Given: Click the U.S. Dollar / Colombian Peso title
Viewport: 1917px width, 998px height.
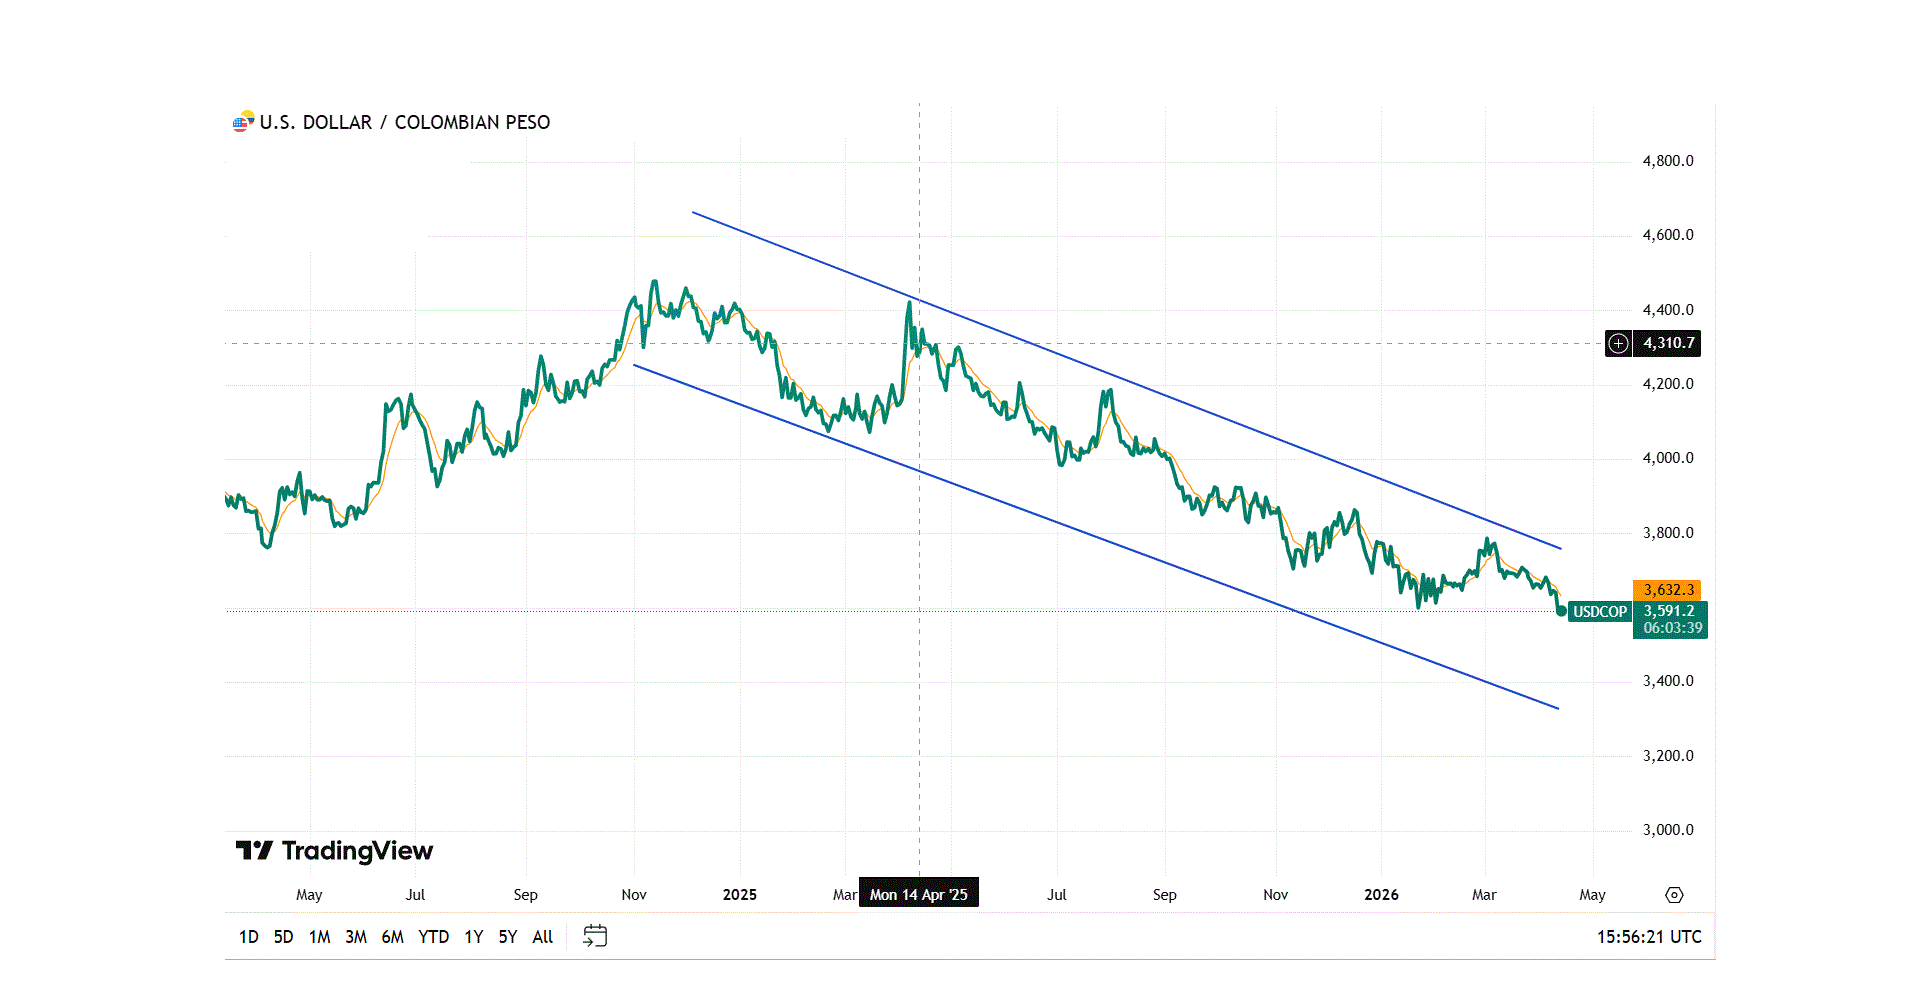Looking at the screenshot, I should click(404, 122).
